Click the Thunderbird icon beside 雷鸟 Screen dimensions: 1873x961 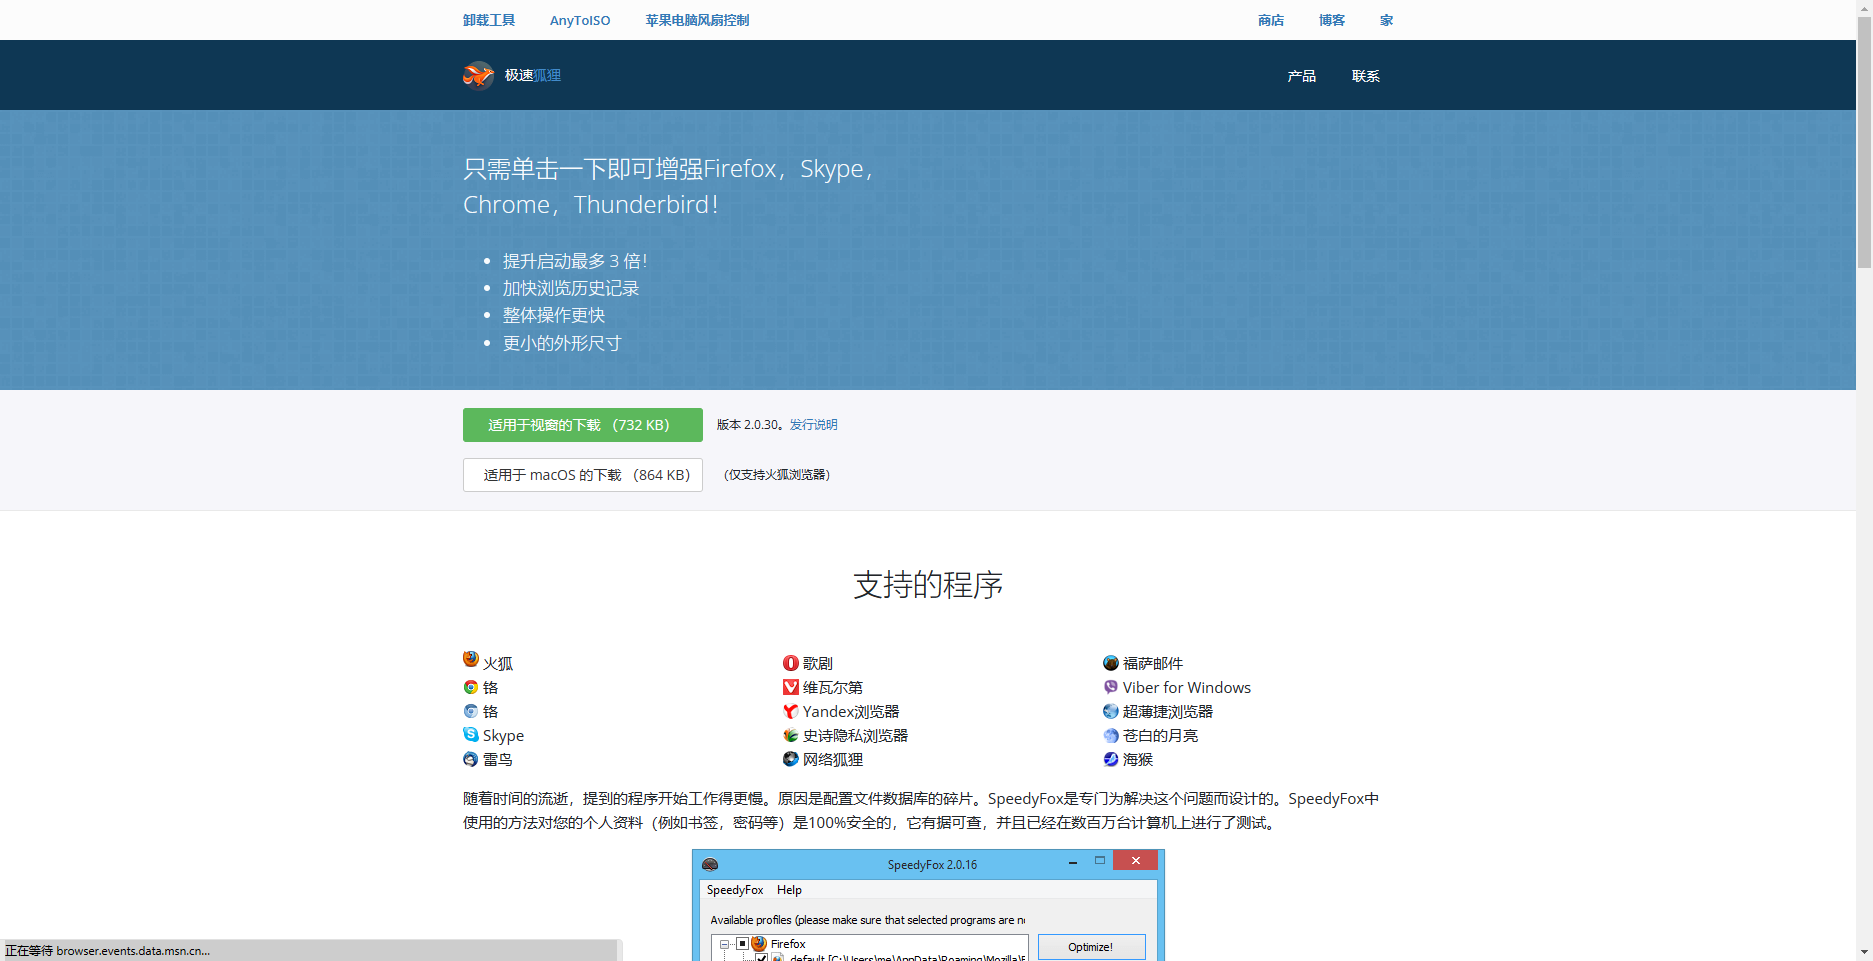[471, 759]
